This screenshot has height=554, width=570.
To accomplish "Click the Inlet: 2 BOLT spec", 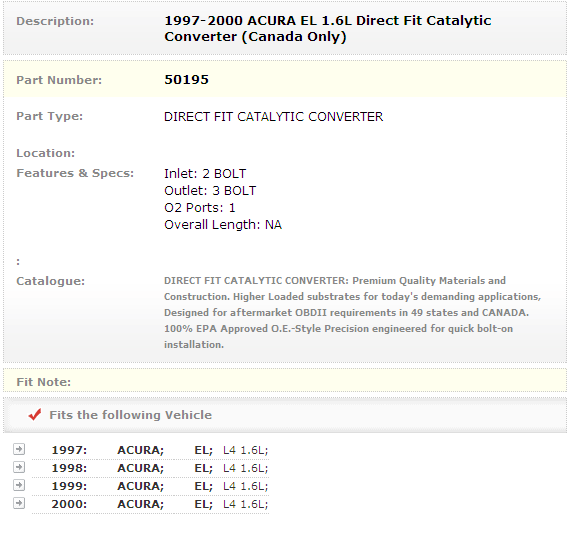I will [x=205, y=174].
